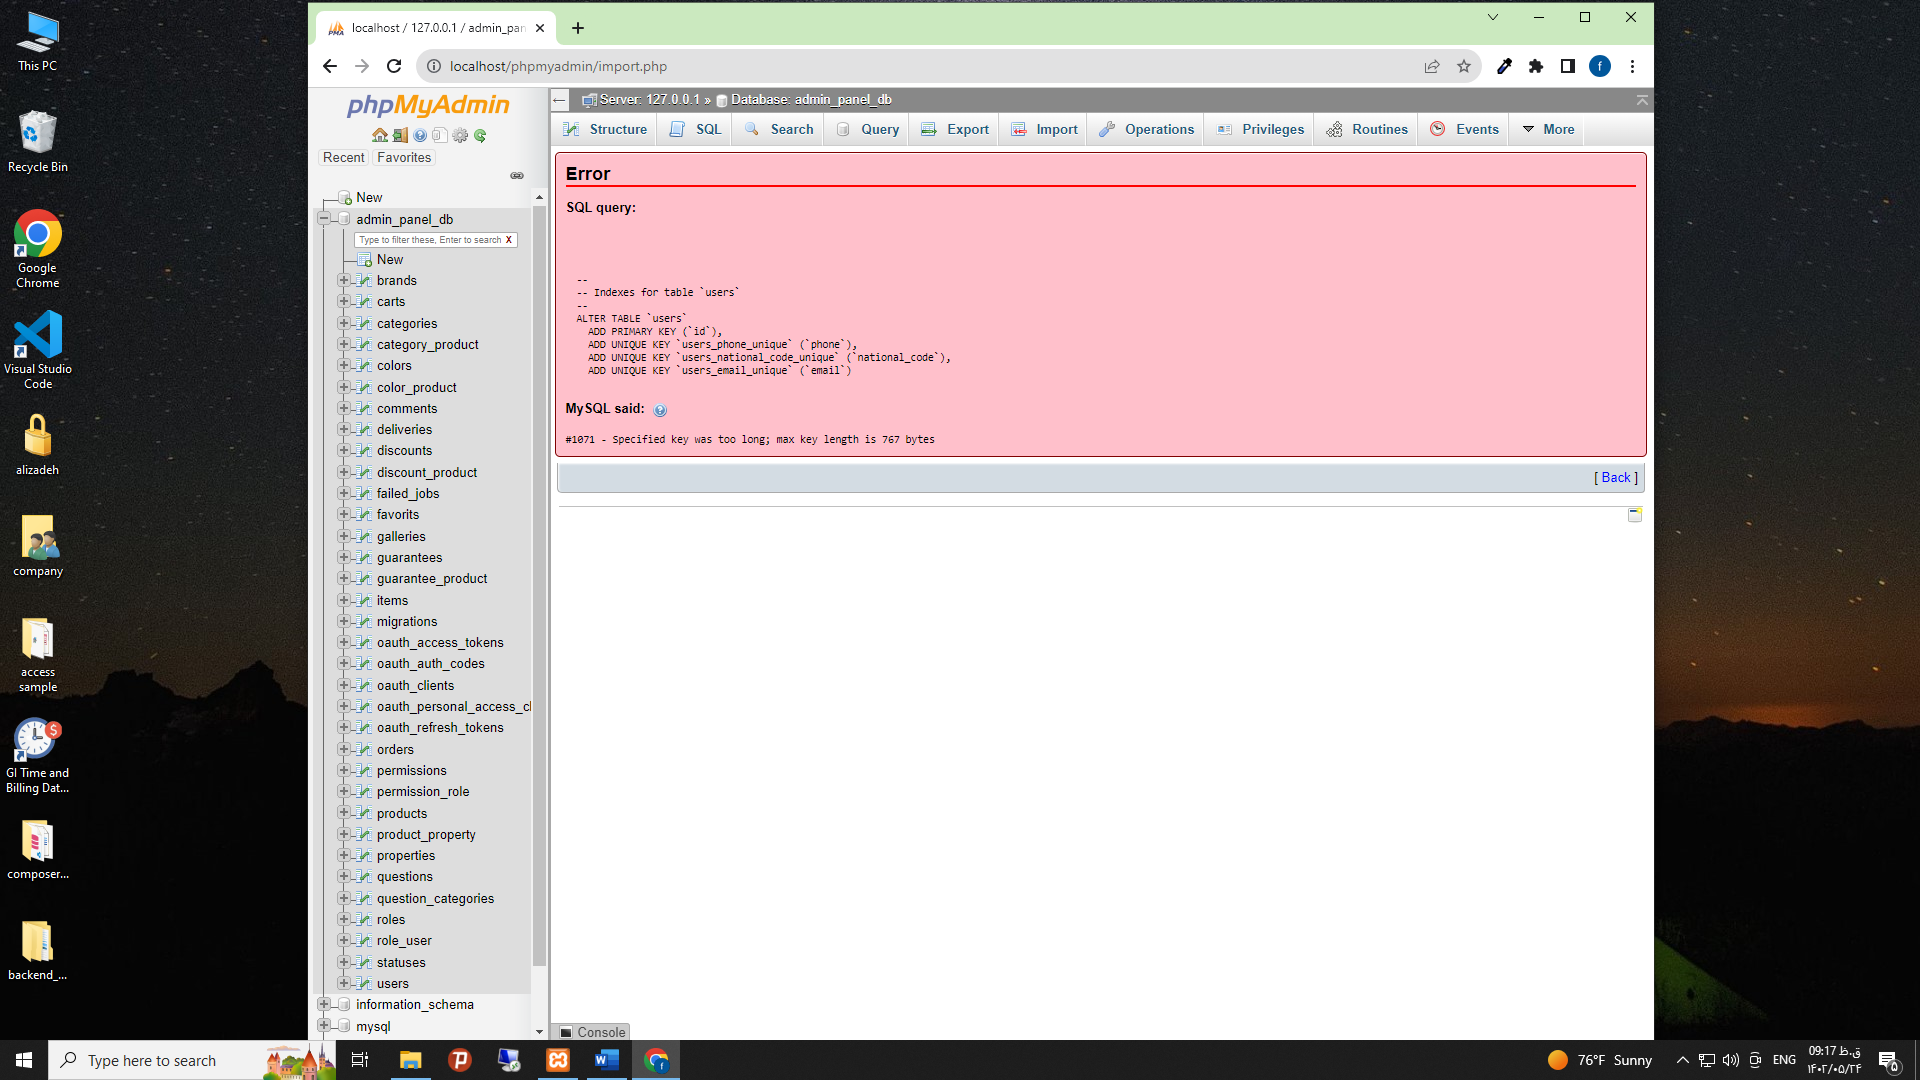Click the Chrome extensions puzzle icon
The width and height of the screenshot is (1920, 1080).
pos(1536,66)
